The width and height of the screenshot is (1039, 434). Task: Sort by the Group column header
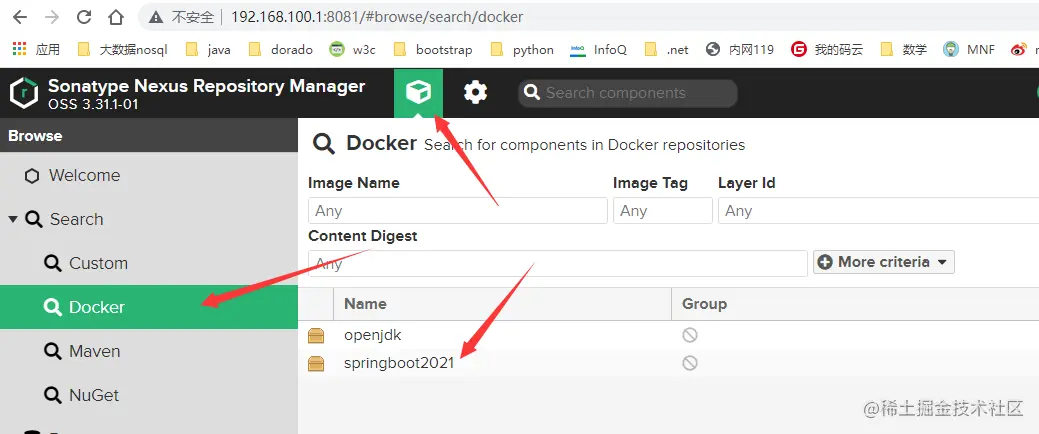tap(855, 304)
